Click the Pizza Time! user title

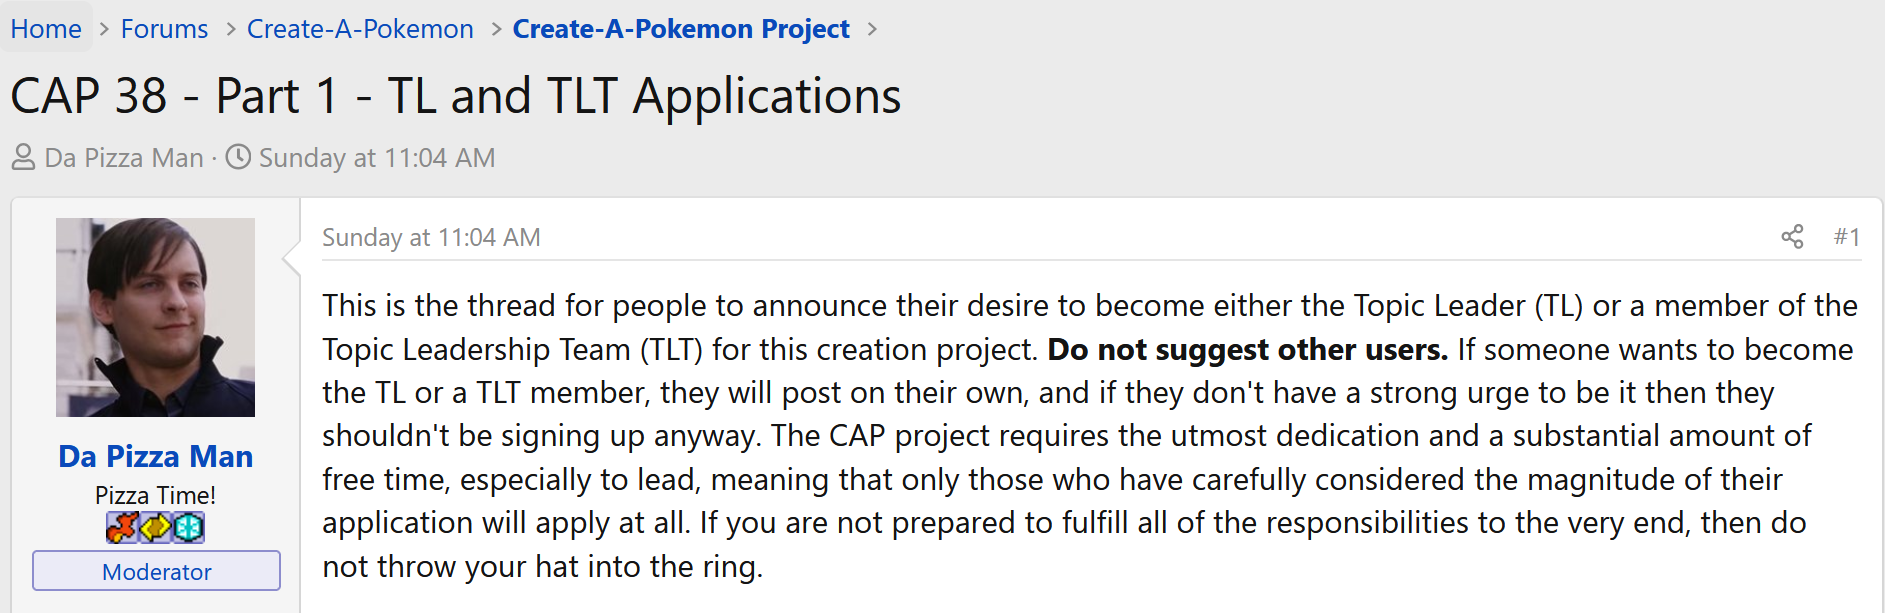pyautogui.click(x=155, y=495)
